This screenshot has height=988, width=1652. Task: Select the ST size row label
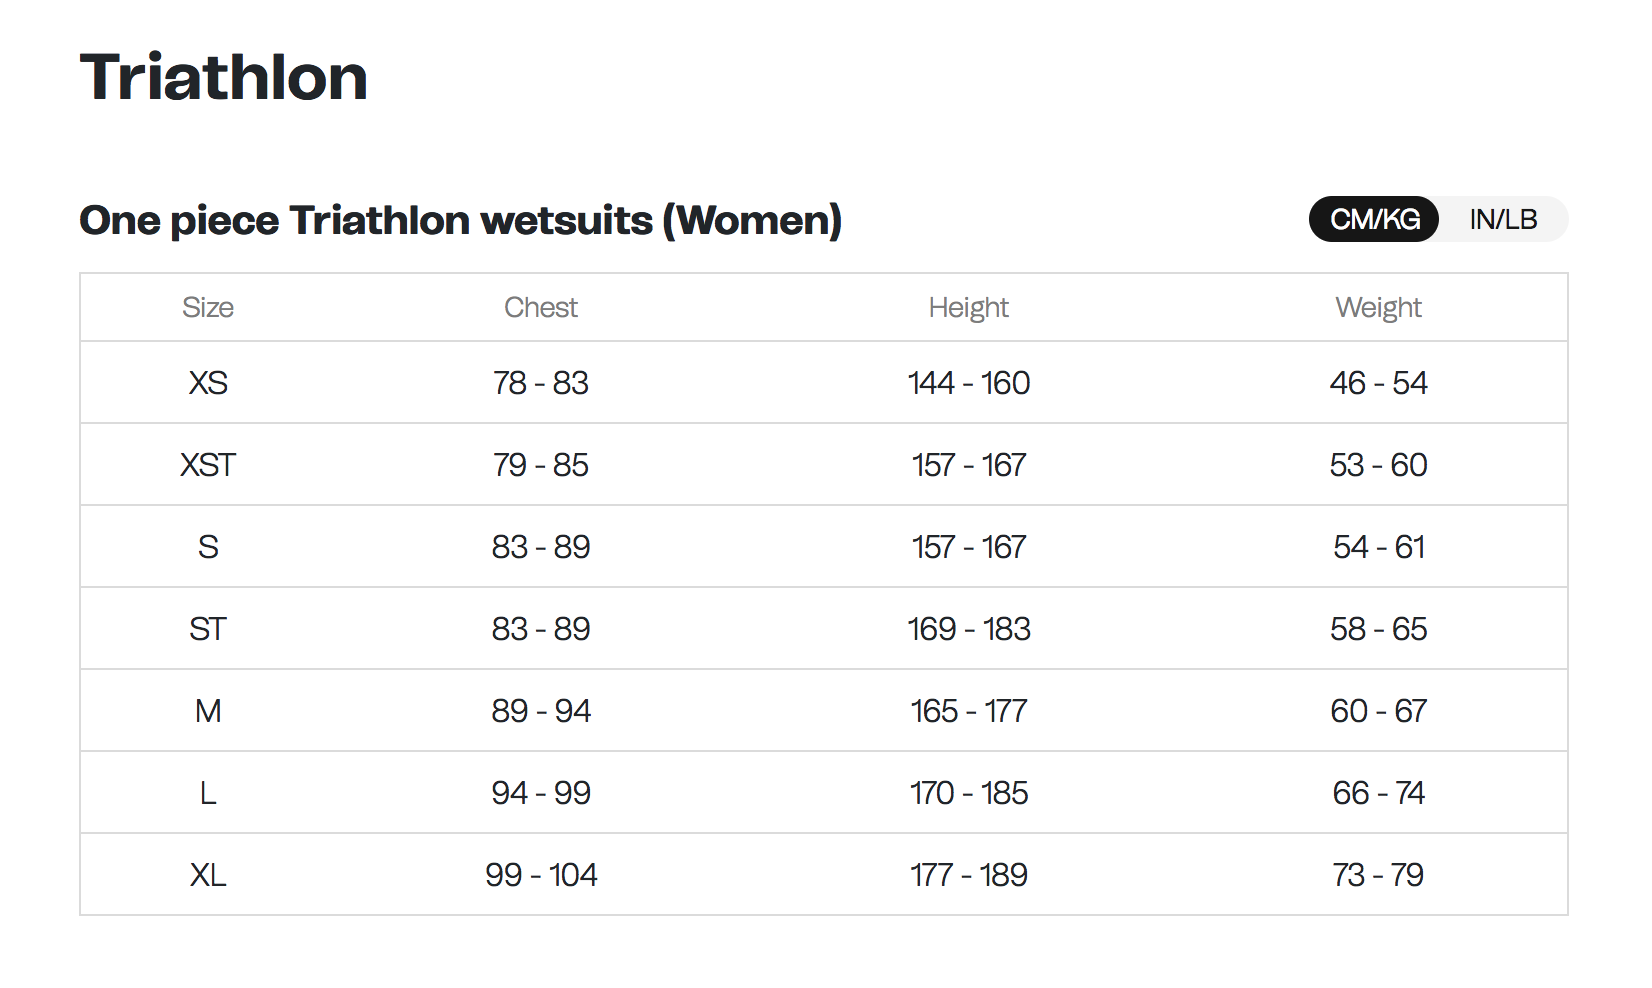pyautogui.click(x=208, y=629)
